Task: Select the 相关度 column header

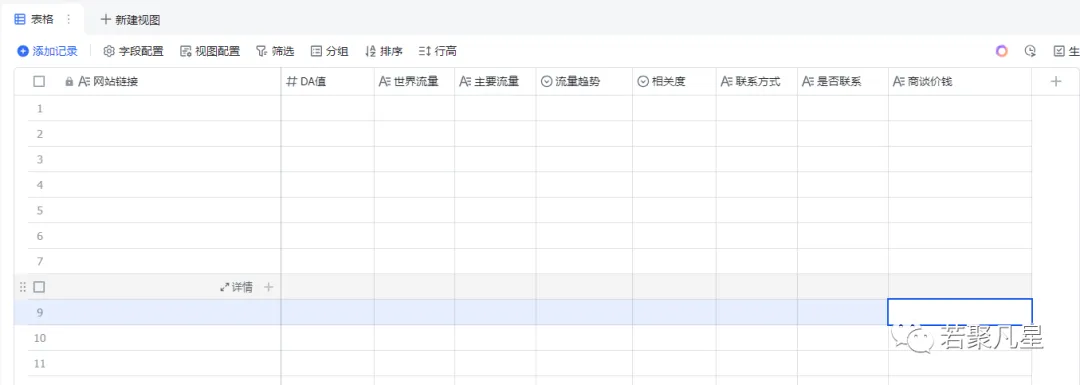Action: pyautogui.click(x=674, y=81)
